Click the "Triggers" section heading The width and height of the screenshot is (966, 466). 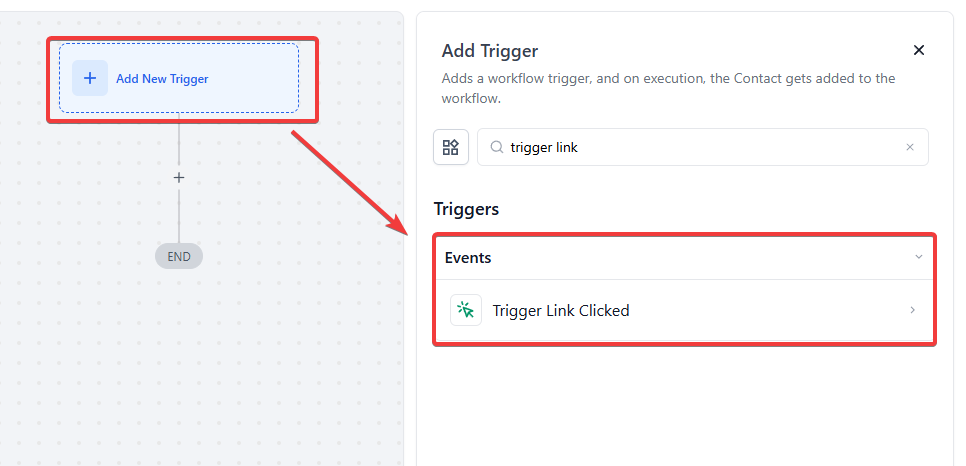[466, 209]
